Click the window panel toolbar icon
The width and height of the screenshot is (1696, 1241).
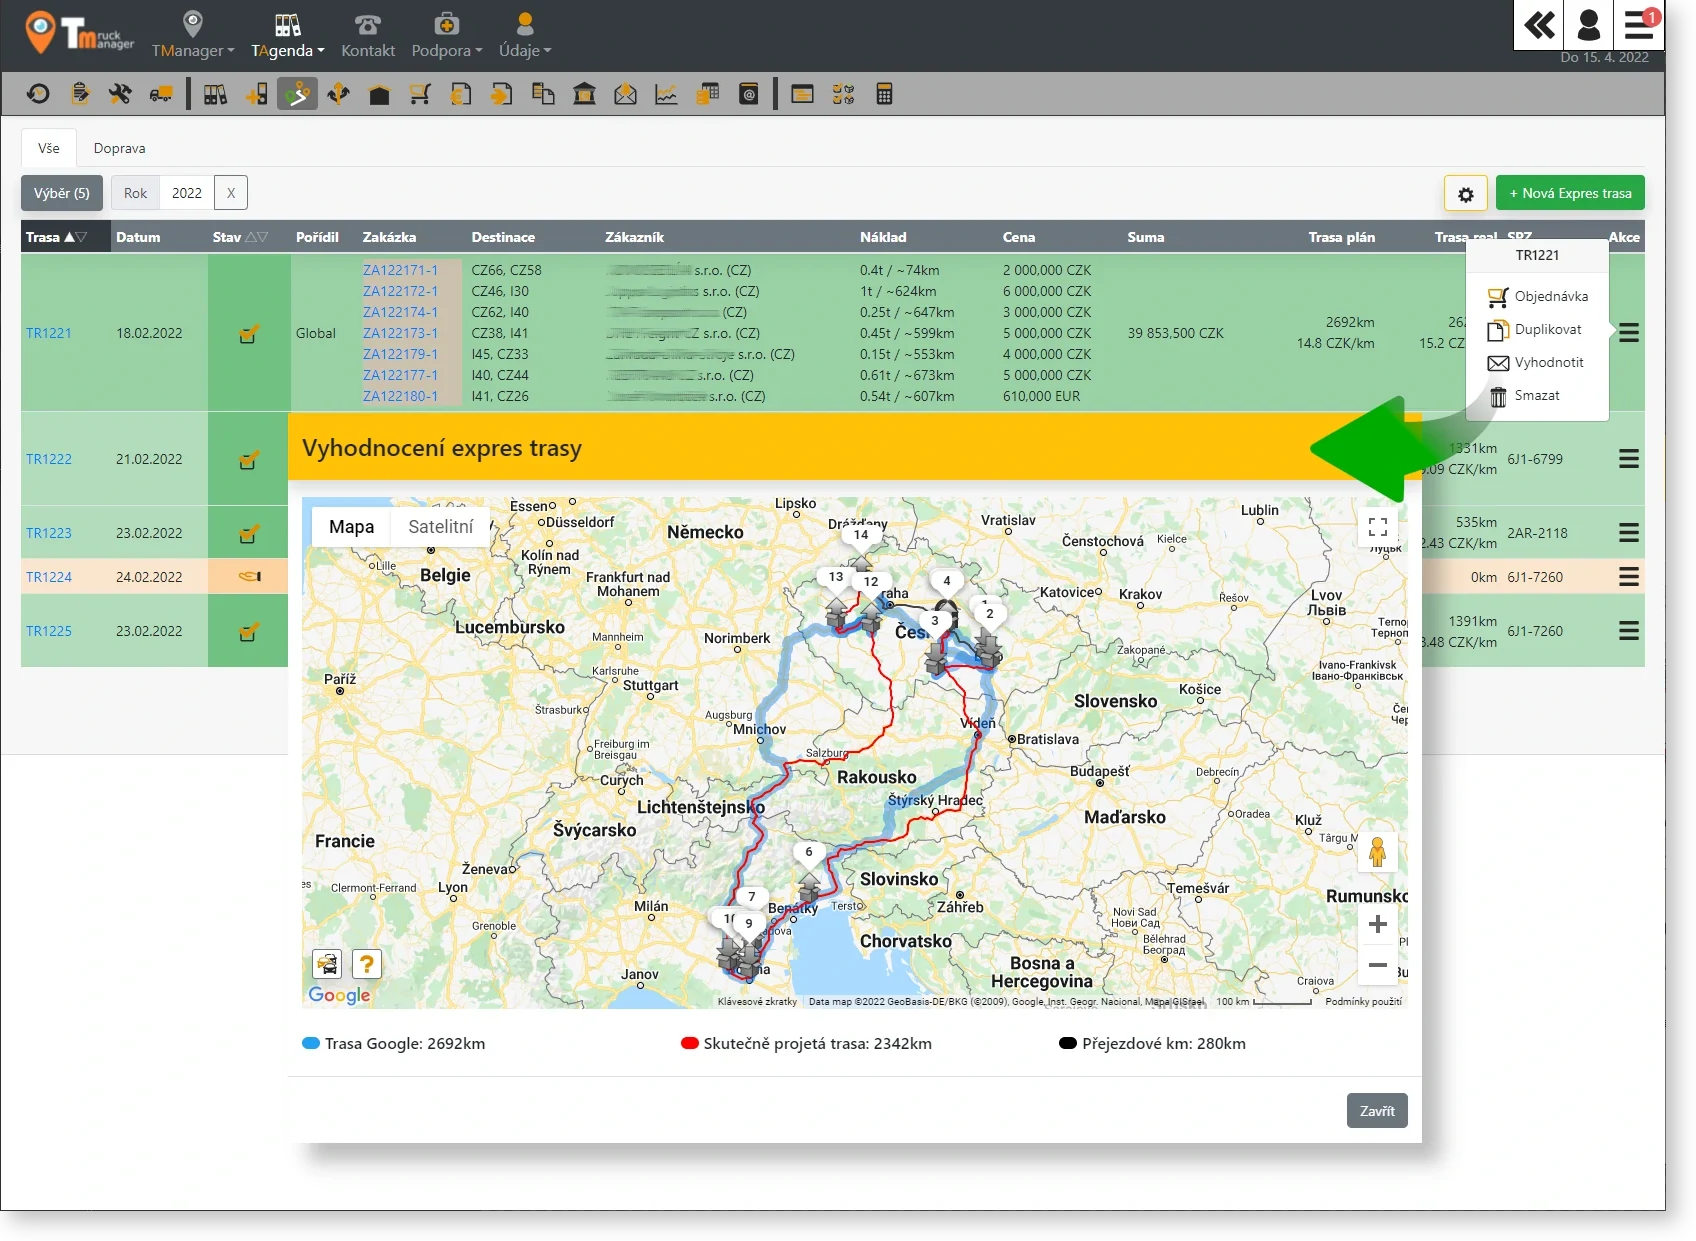click(802, 94)
